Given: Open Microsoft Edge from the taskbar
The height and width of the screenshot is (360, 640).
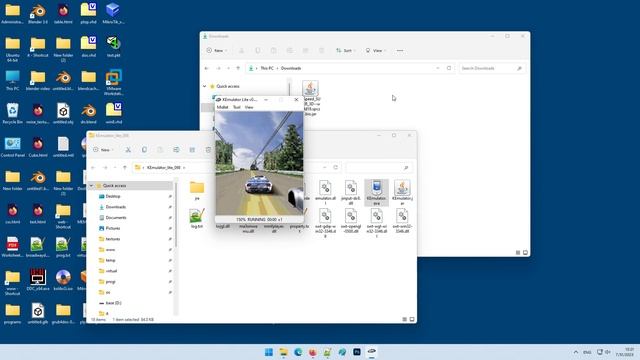Looking at the screenshot, I should coord(298,352).
